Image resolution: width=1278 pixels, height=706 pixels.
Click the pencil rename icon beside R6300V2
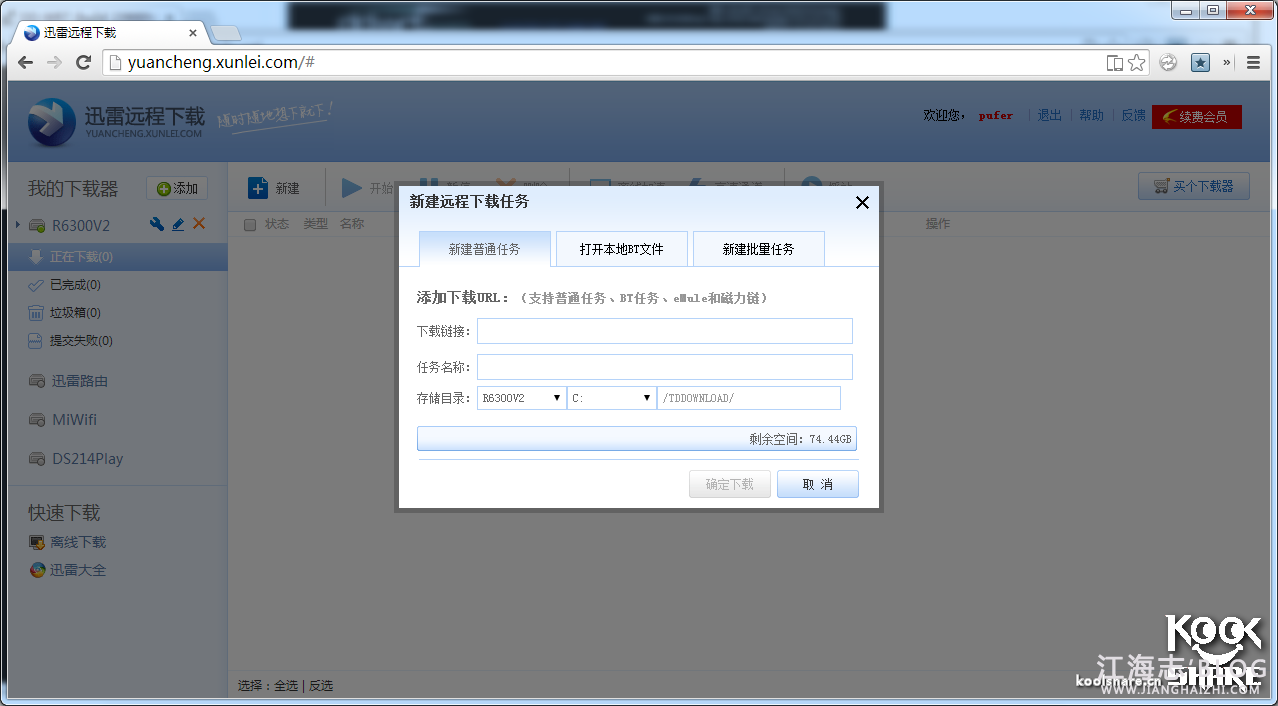point(178,224)
